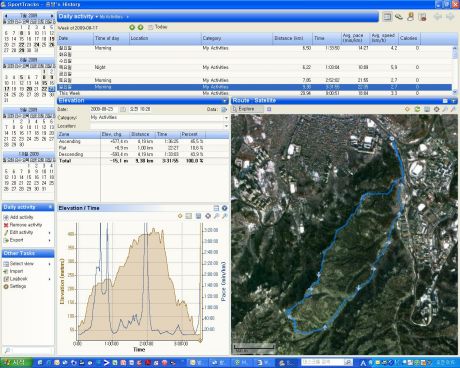
Task: Click the refresh icon in the Route toolbar
Action: 417,109
